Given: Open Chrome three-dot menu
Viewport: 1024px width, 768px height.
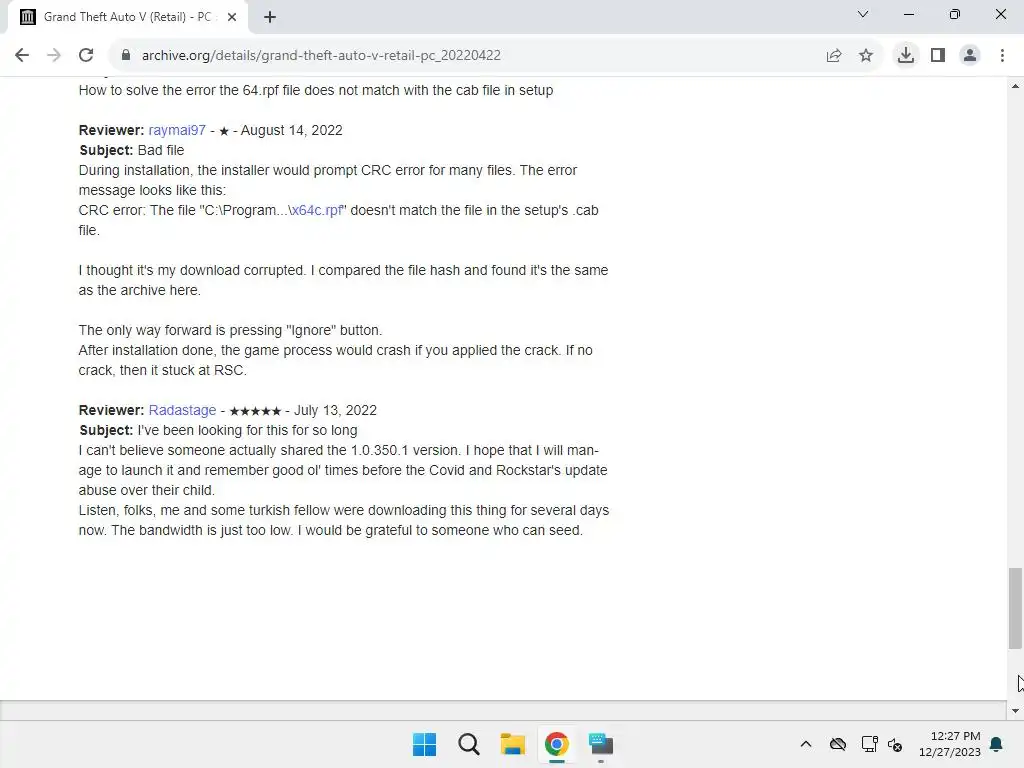Looking at the screenshot, I should [1002, 56].
